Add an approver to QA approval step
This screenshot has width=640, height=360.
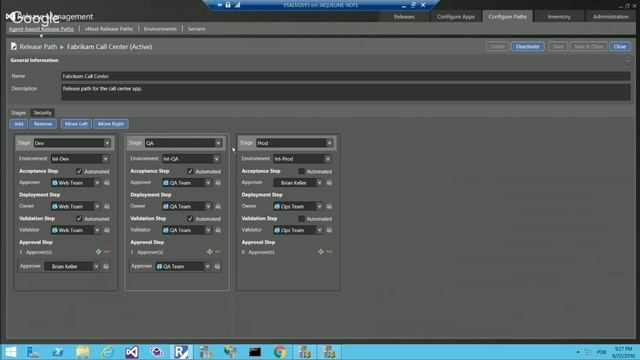click(x=209, y=252)
